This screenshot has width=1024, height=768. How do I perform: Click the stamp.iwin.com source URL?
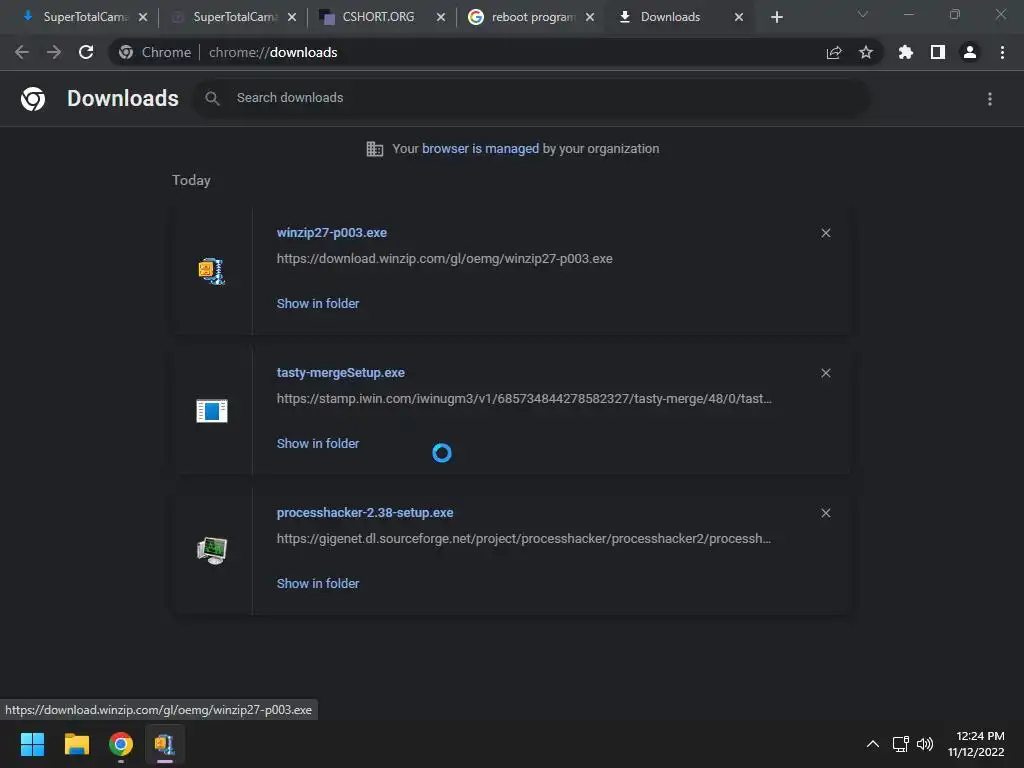click(524, 398)
